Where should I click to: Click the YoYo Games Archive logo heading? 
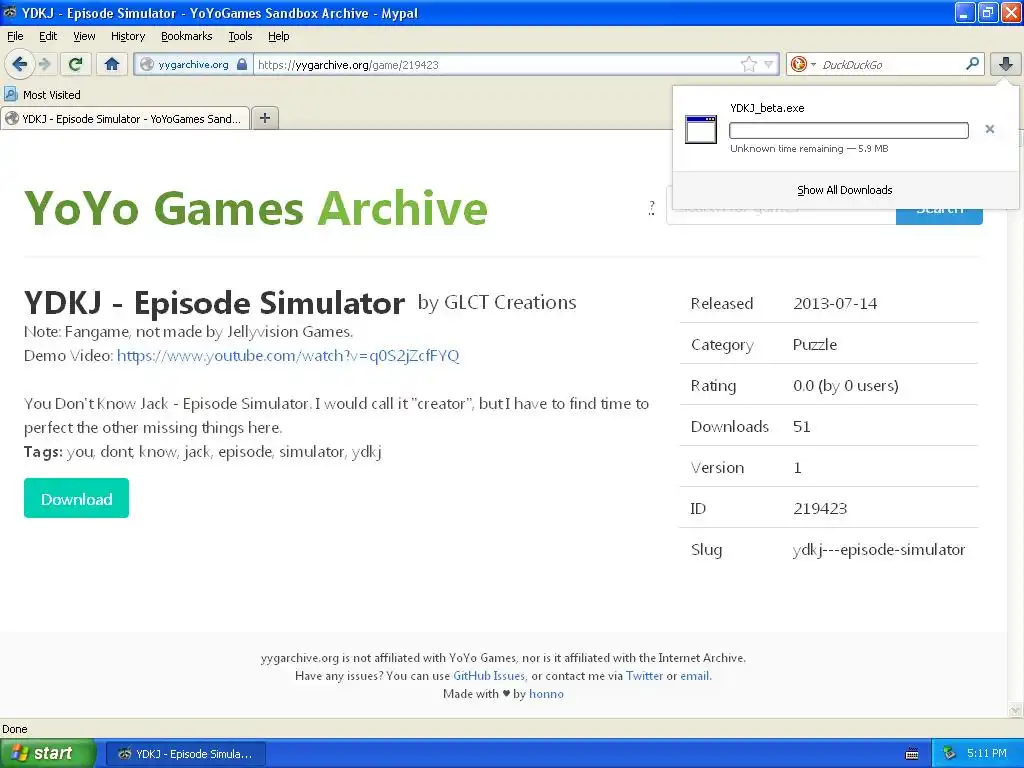click(x=255, y=208)
